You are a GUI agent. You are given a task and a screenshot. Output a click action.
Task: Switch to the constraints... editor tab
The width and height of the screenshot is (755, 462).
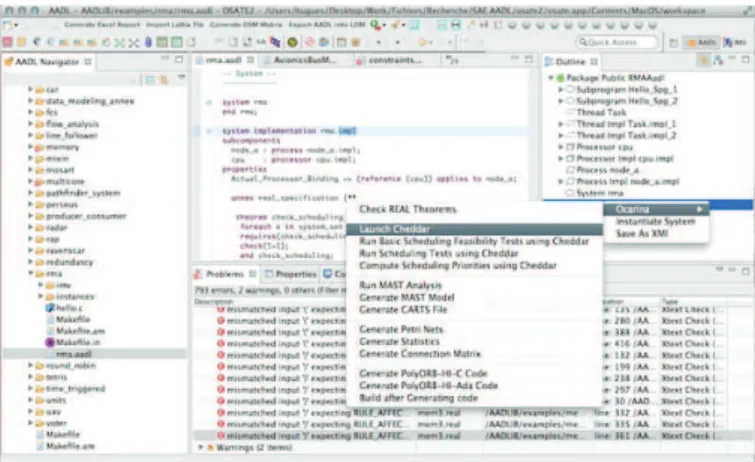point(394,60)
